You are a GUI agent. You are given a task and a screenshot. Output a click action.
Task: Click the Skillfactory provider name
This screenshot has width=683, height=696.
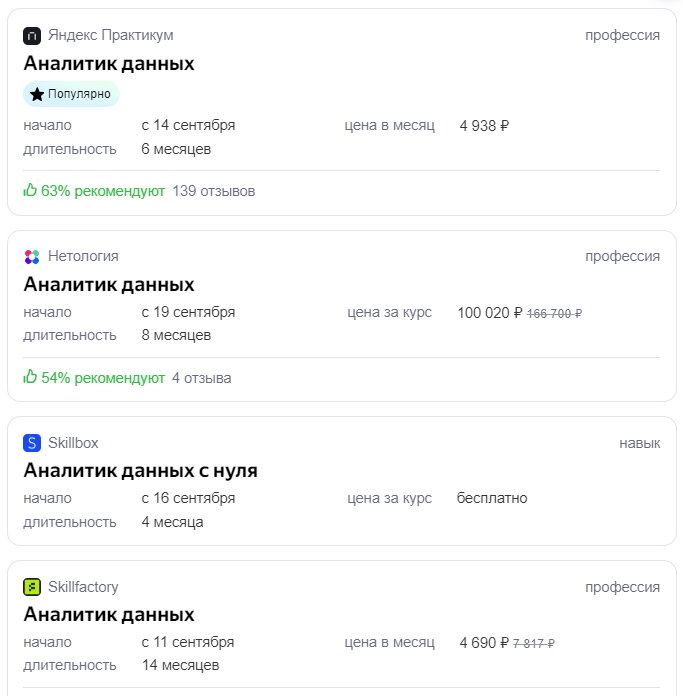[x=83, y=587]
